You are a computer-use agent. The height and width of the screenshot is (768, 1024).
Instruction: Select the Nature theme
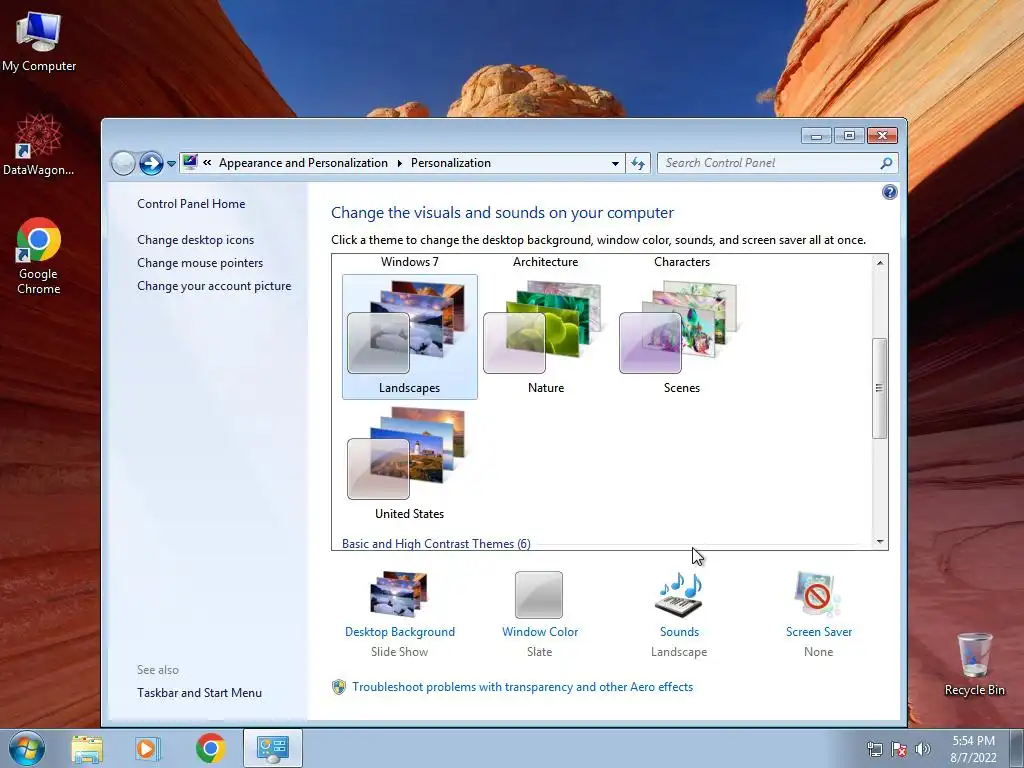[545, 337]
